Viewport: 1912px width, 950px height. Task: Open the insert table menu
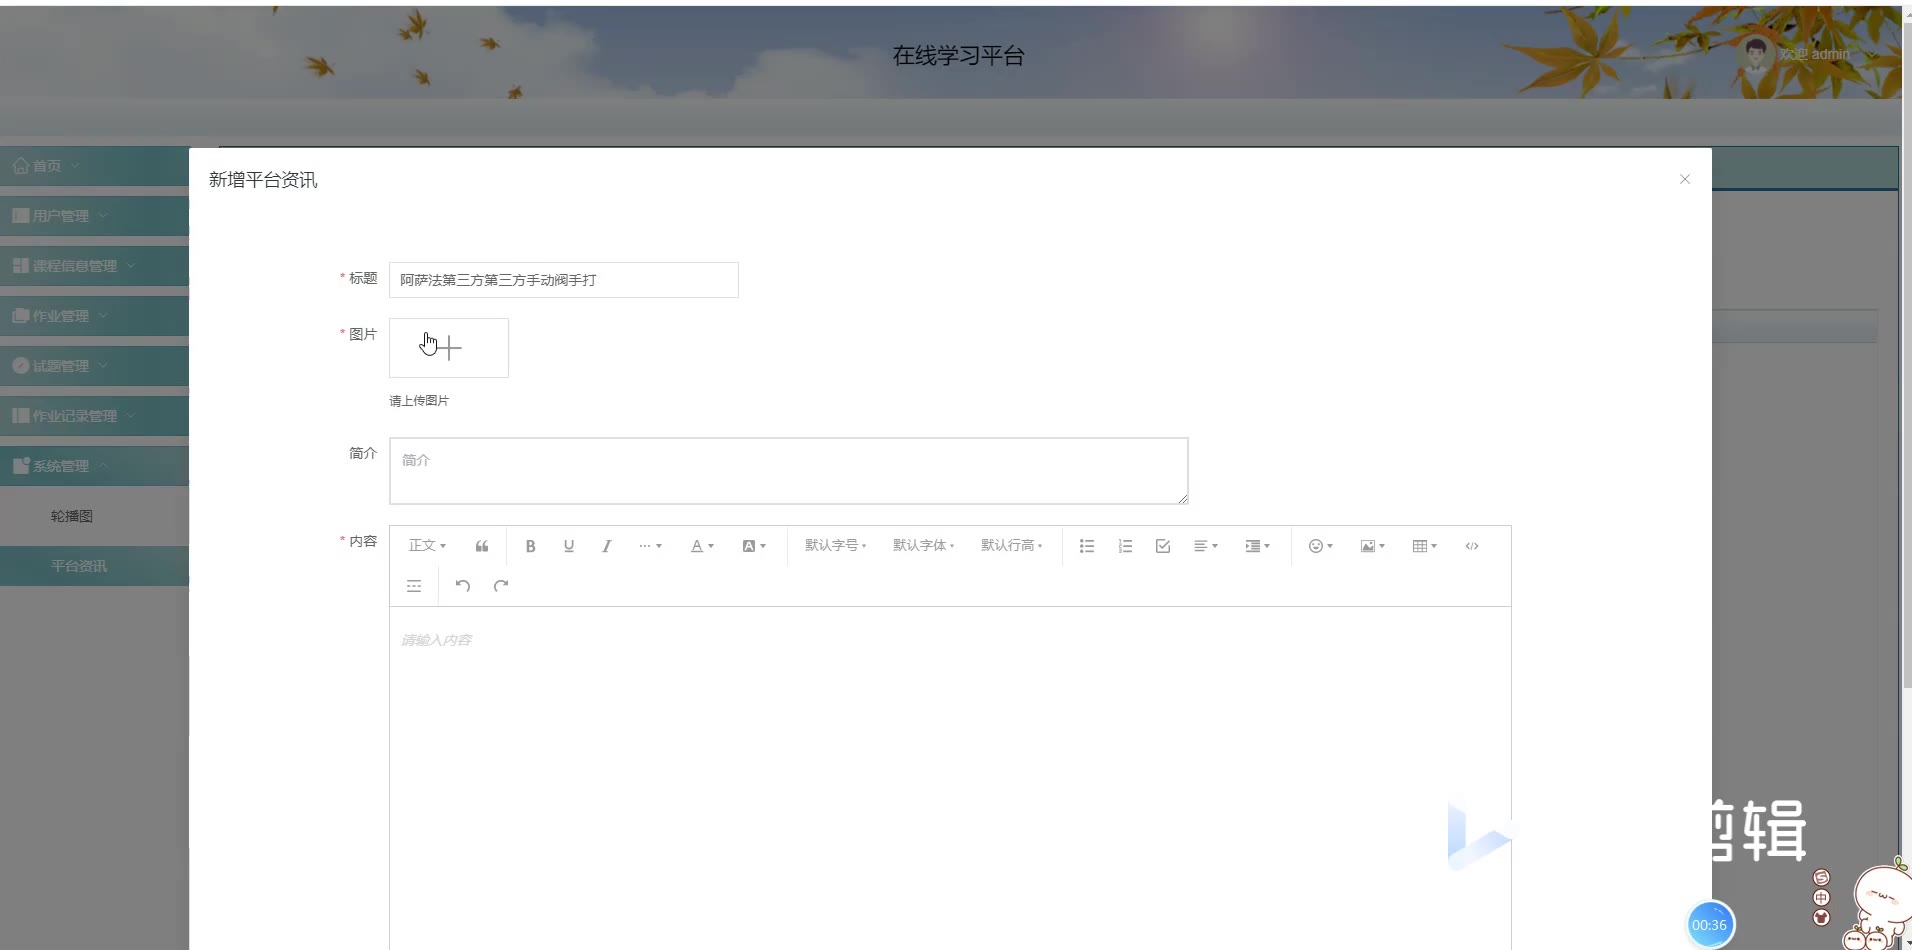coord(1425,546)
